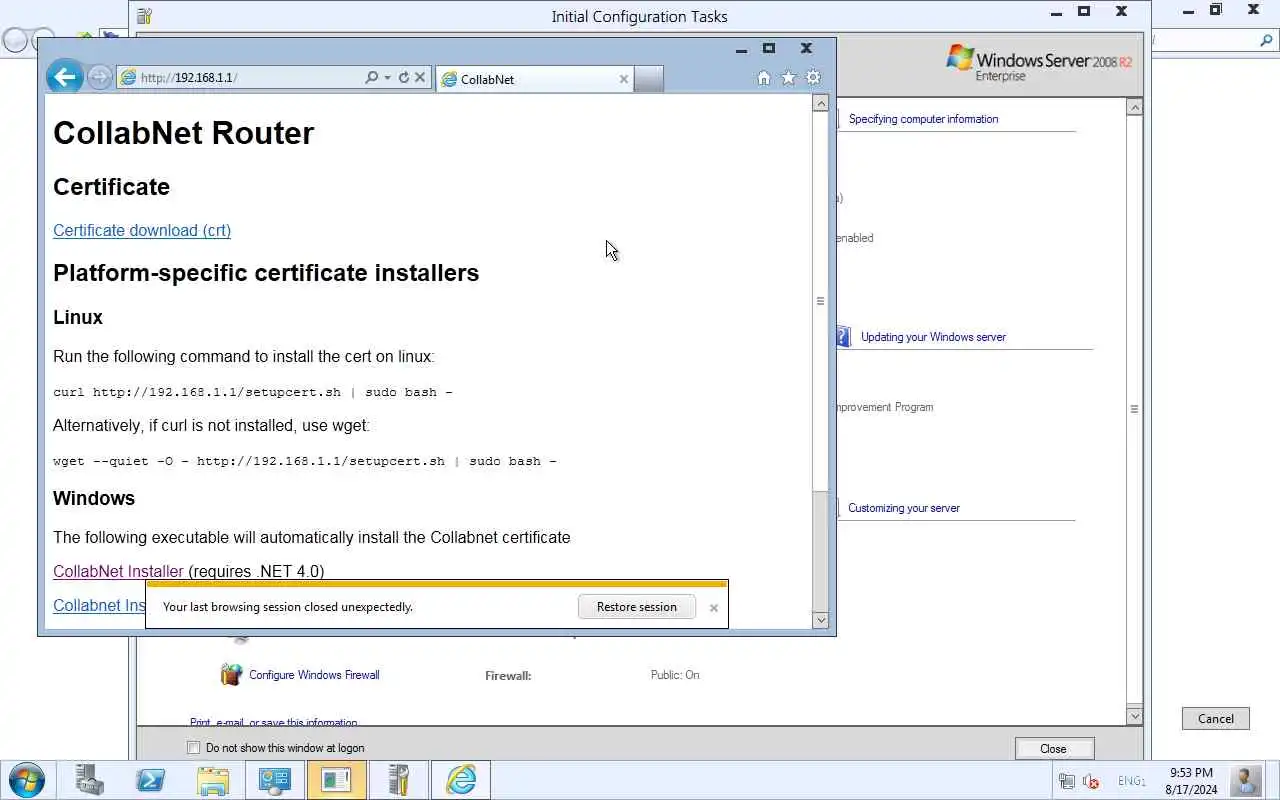Go back in Internet Explorer
This screenshot has width=1280, height=800.
(x=64, y=77)
